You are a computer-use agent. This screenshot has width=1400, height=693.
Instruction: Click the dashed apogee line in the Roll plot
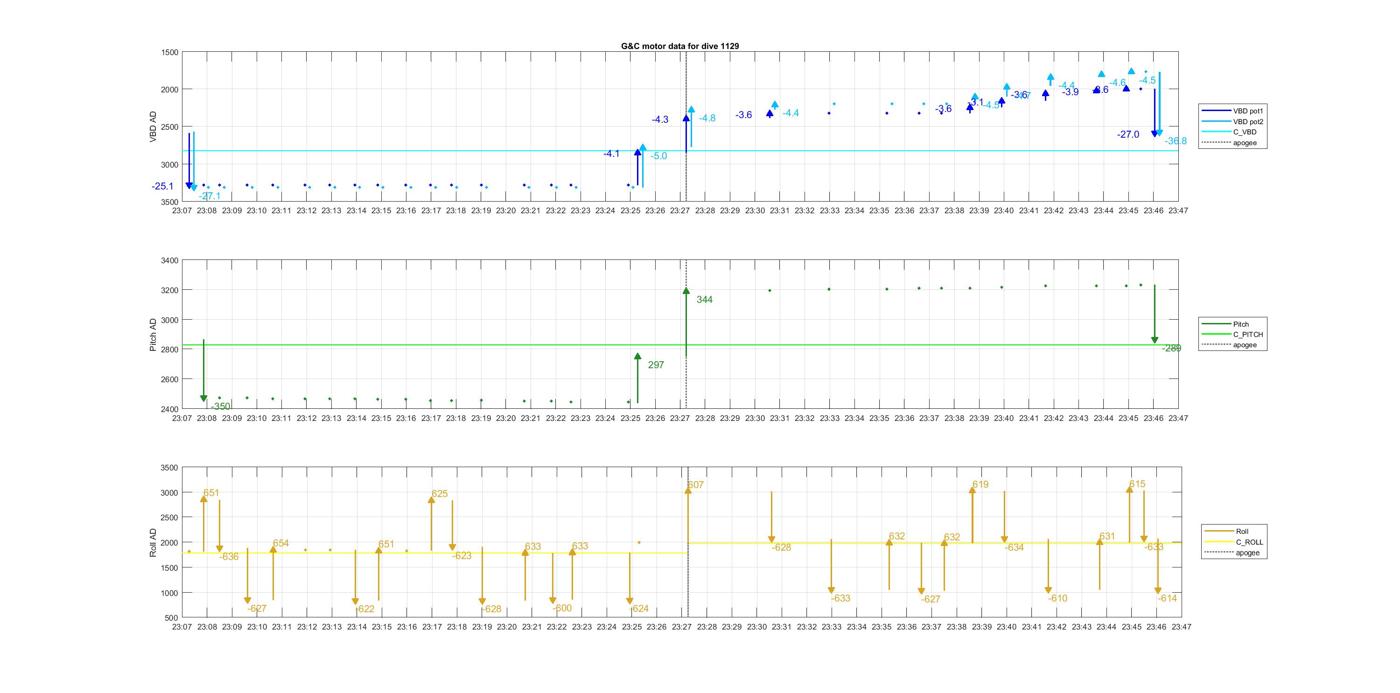coord(687,543)
